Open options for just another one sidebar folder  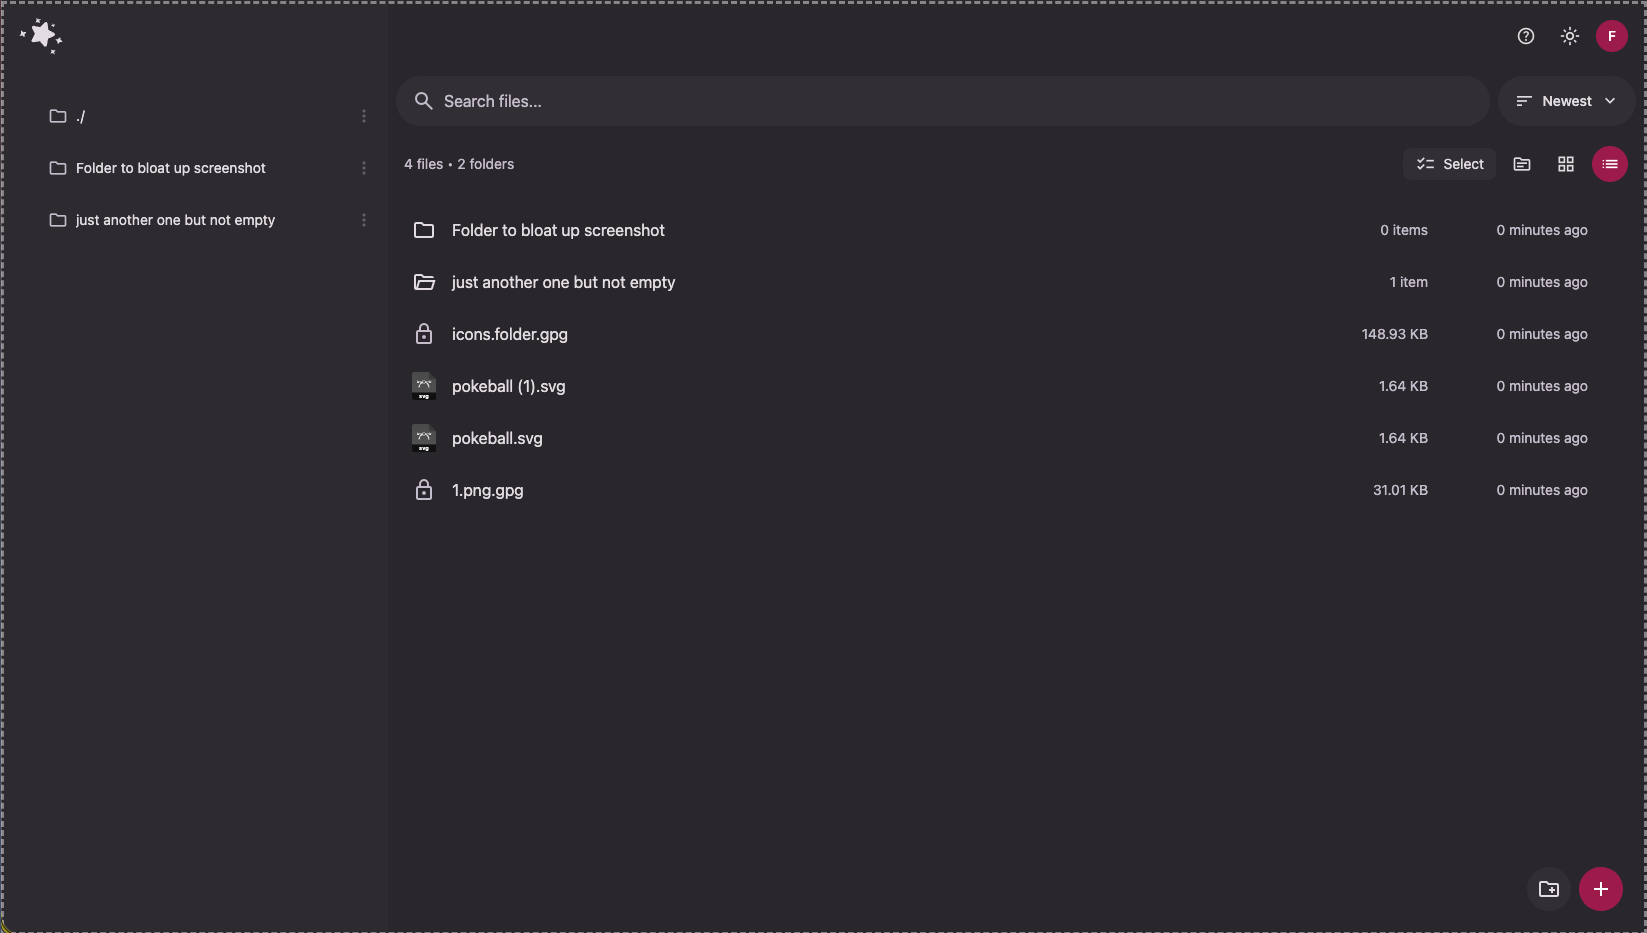pyautogui.click(x=364, y=220)
